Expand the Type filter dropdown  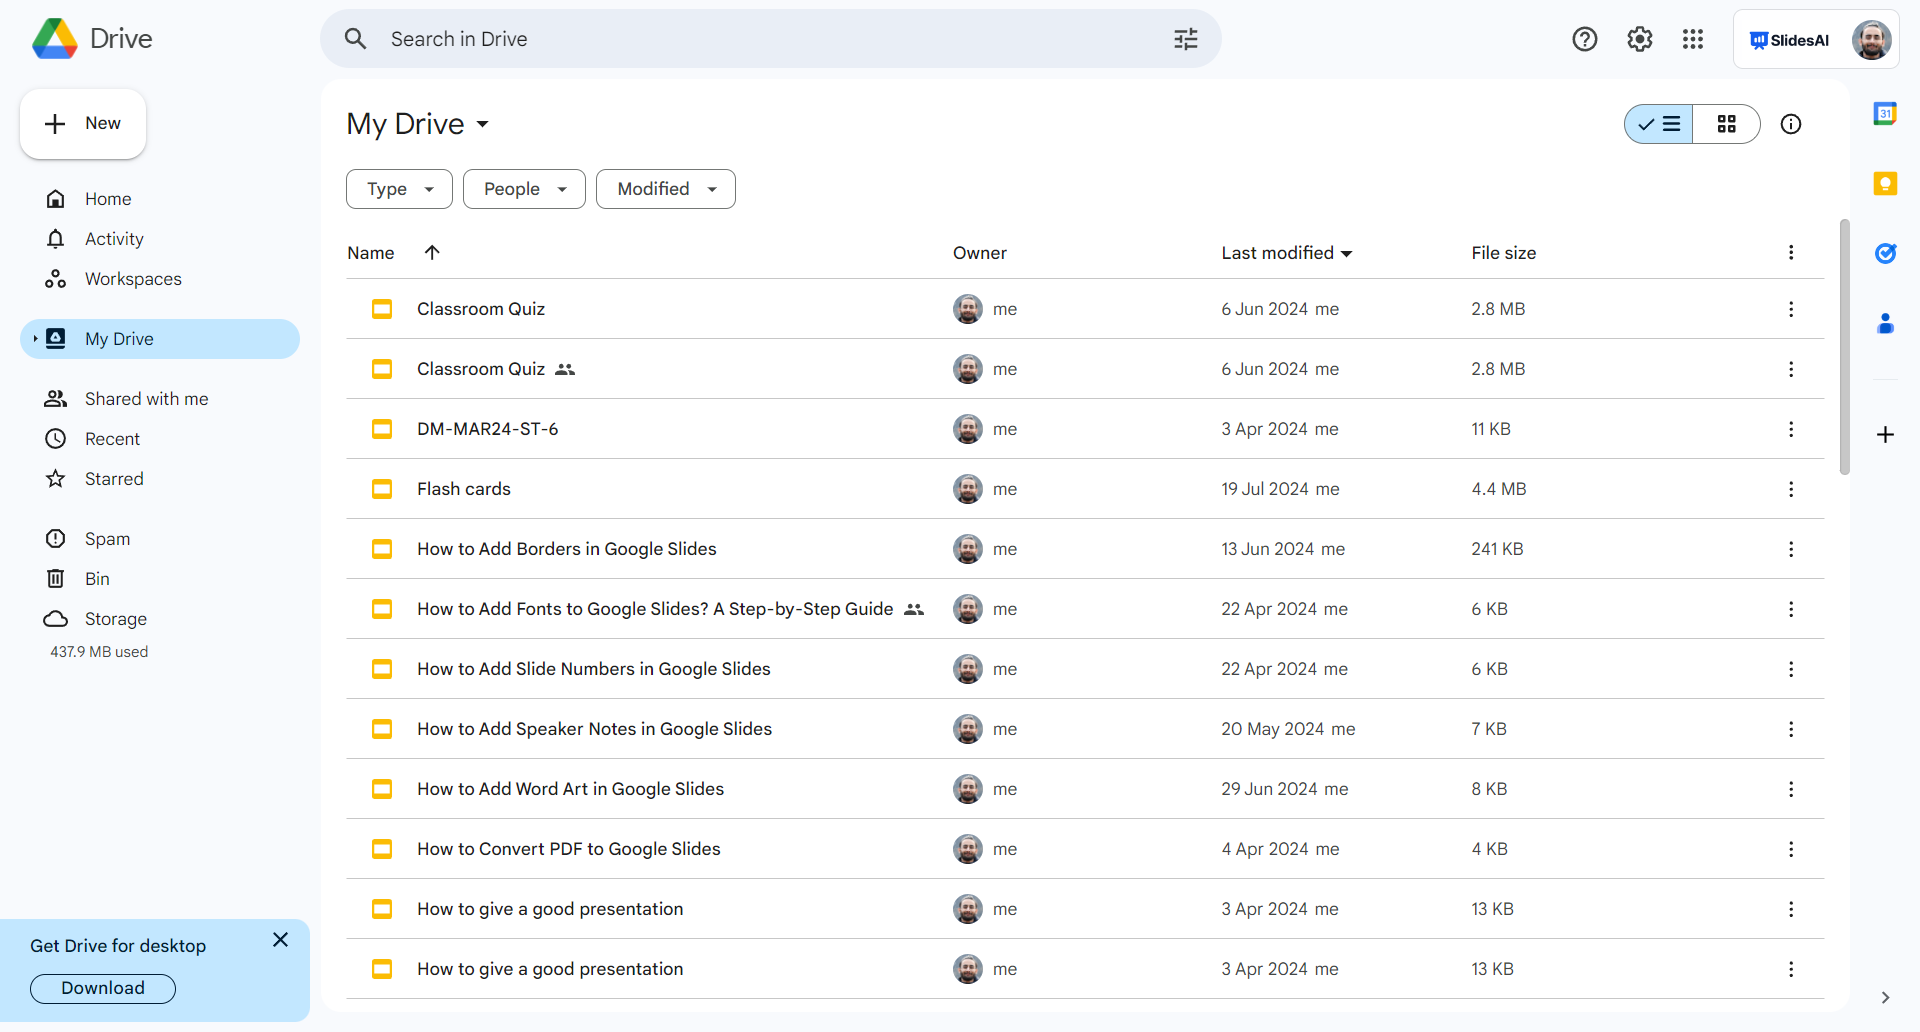coord(399,189)
